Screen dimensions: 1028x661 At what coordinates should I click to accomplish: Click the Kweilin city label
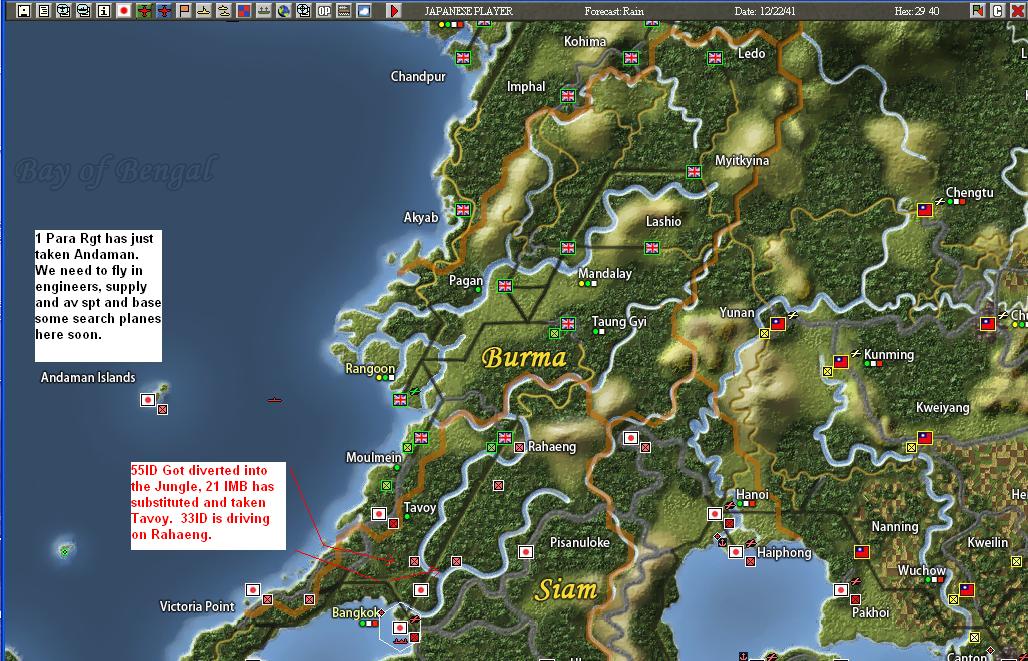tap(987, 542)
